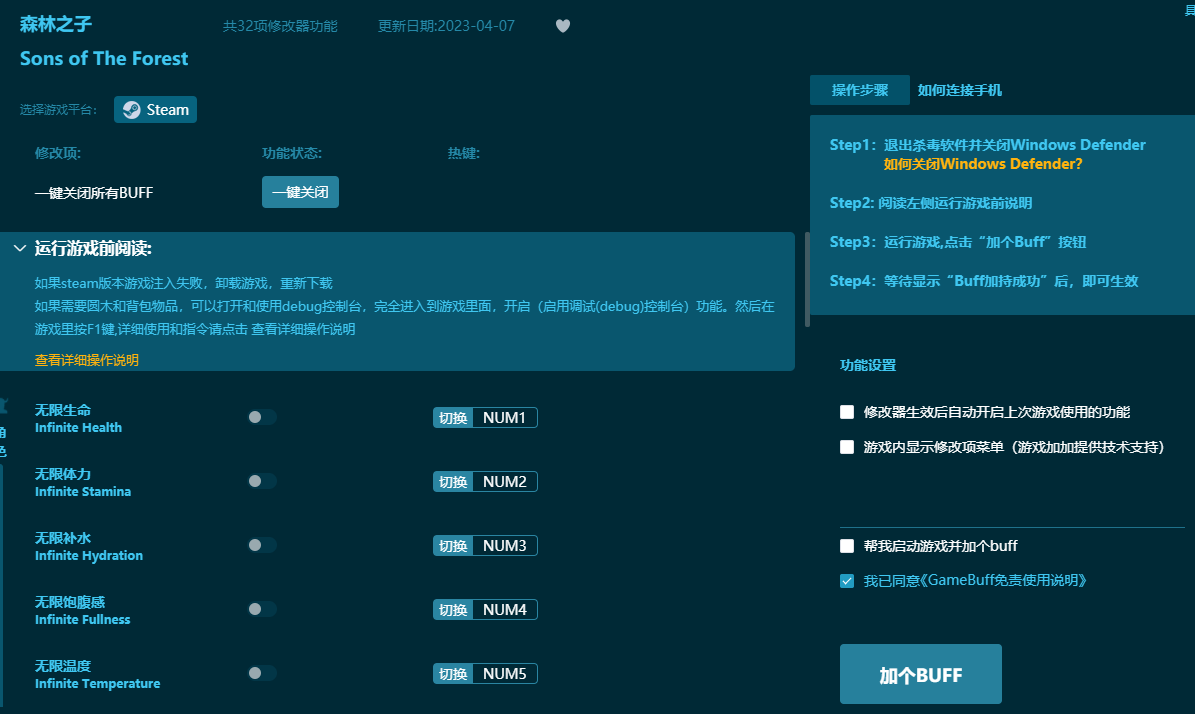Image resolution: width=1195 pixels, height=714 pixels.
Task: Click the 加个BUFF button
Action: point(921,674)
